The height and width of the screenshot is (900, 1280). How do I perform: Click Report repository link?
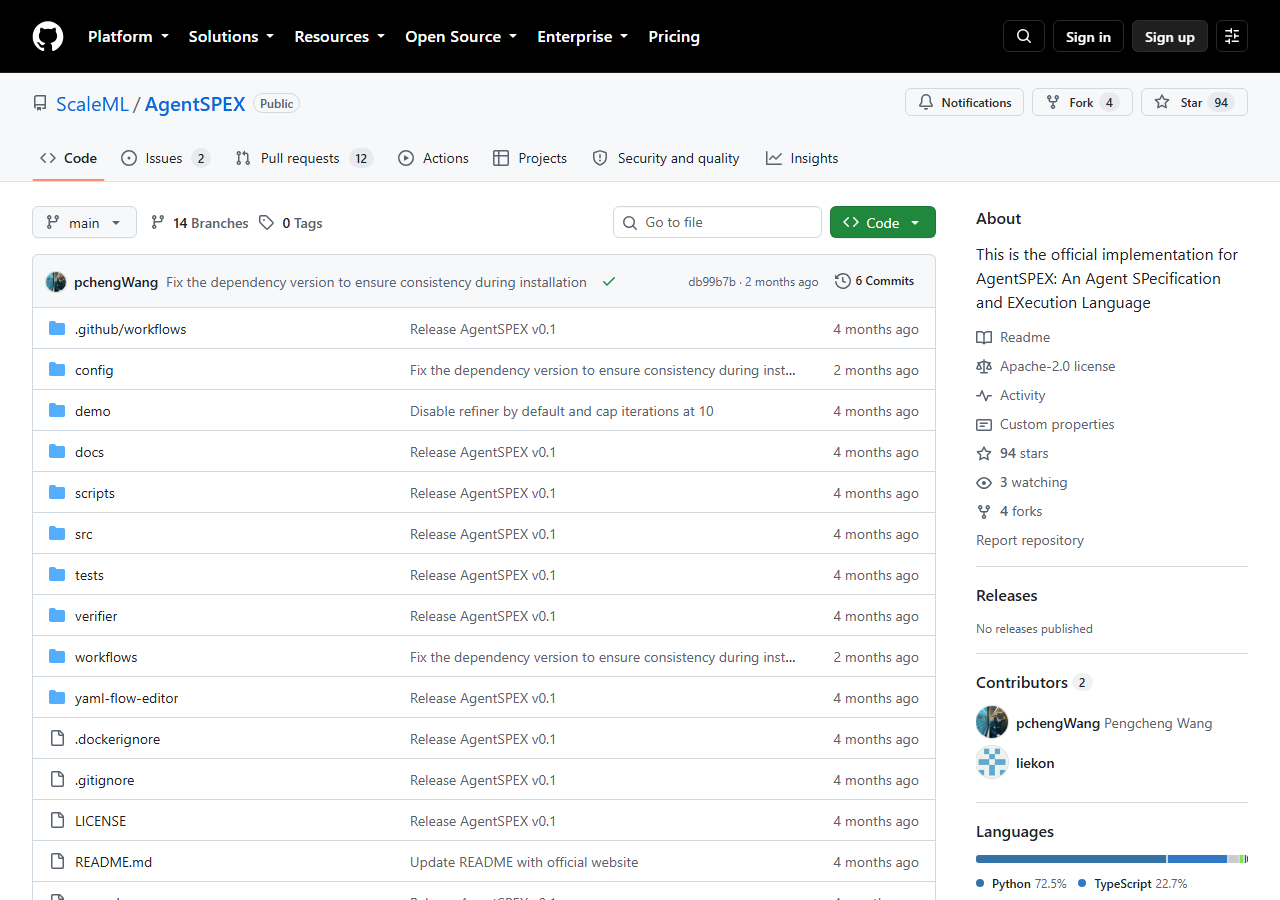pos(1030,540)
